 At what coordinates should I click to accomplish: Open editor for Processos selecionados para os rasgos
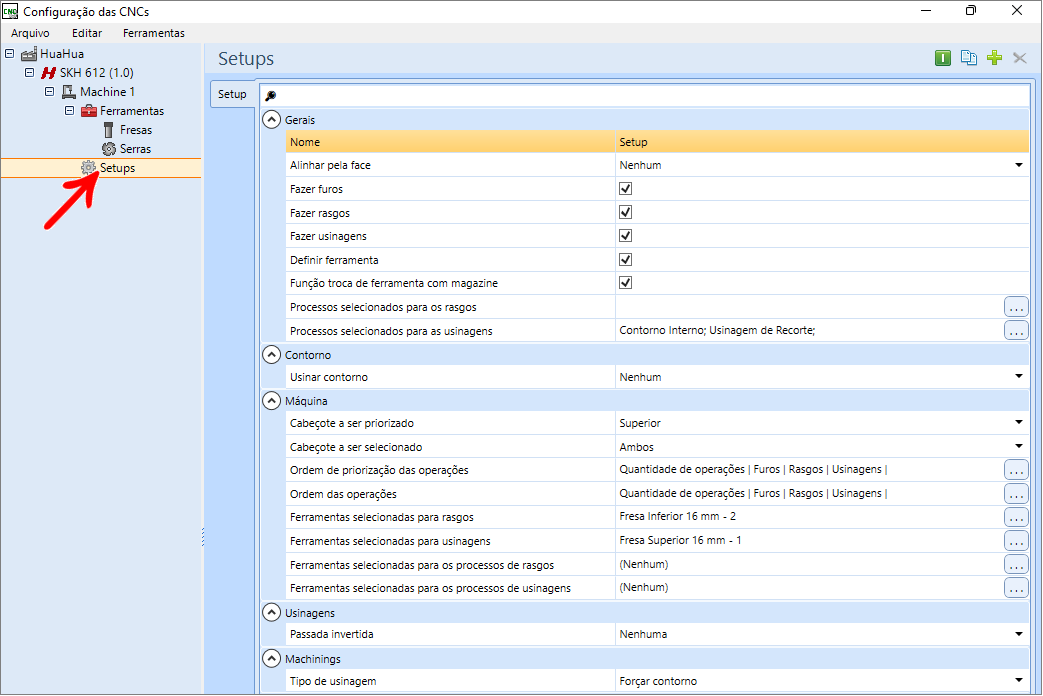(1016, 307)
